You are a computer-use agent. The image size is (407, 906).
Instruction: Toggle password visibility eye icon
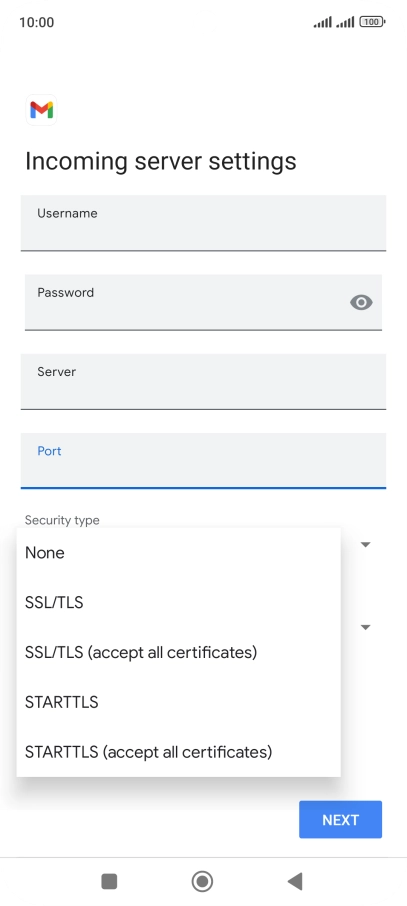pyautogui.click(x=361, y=302)
